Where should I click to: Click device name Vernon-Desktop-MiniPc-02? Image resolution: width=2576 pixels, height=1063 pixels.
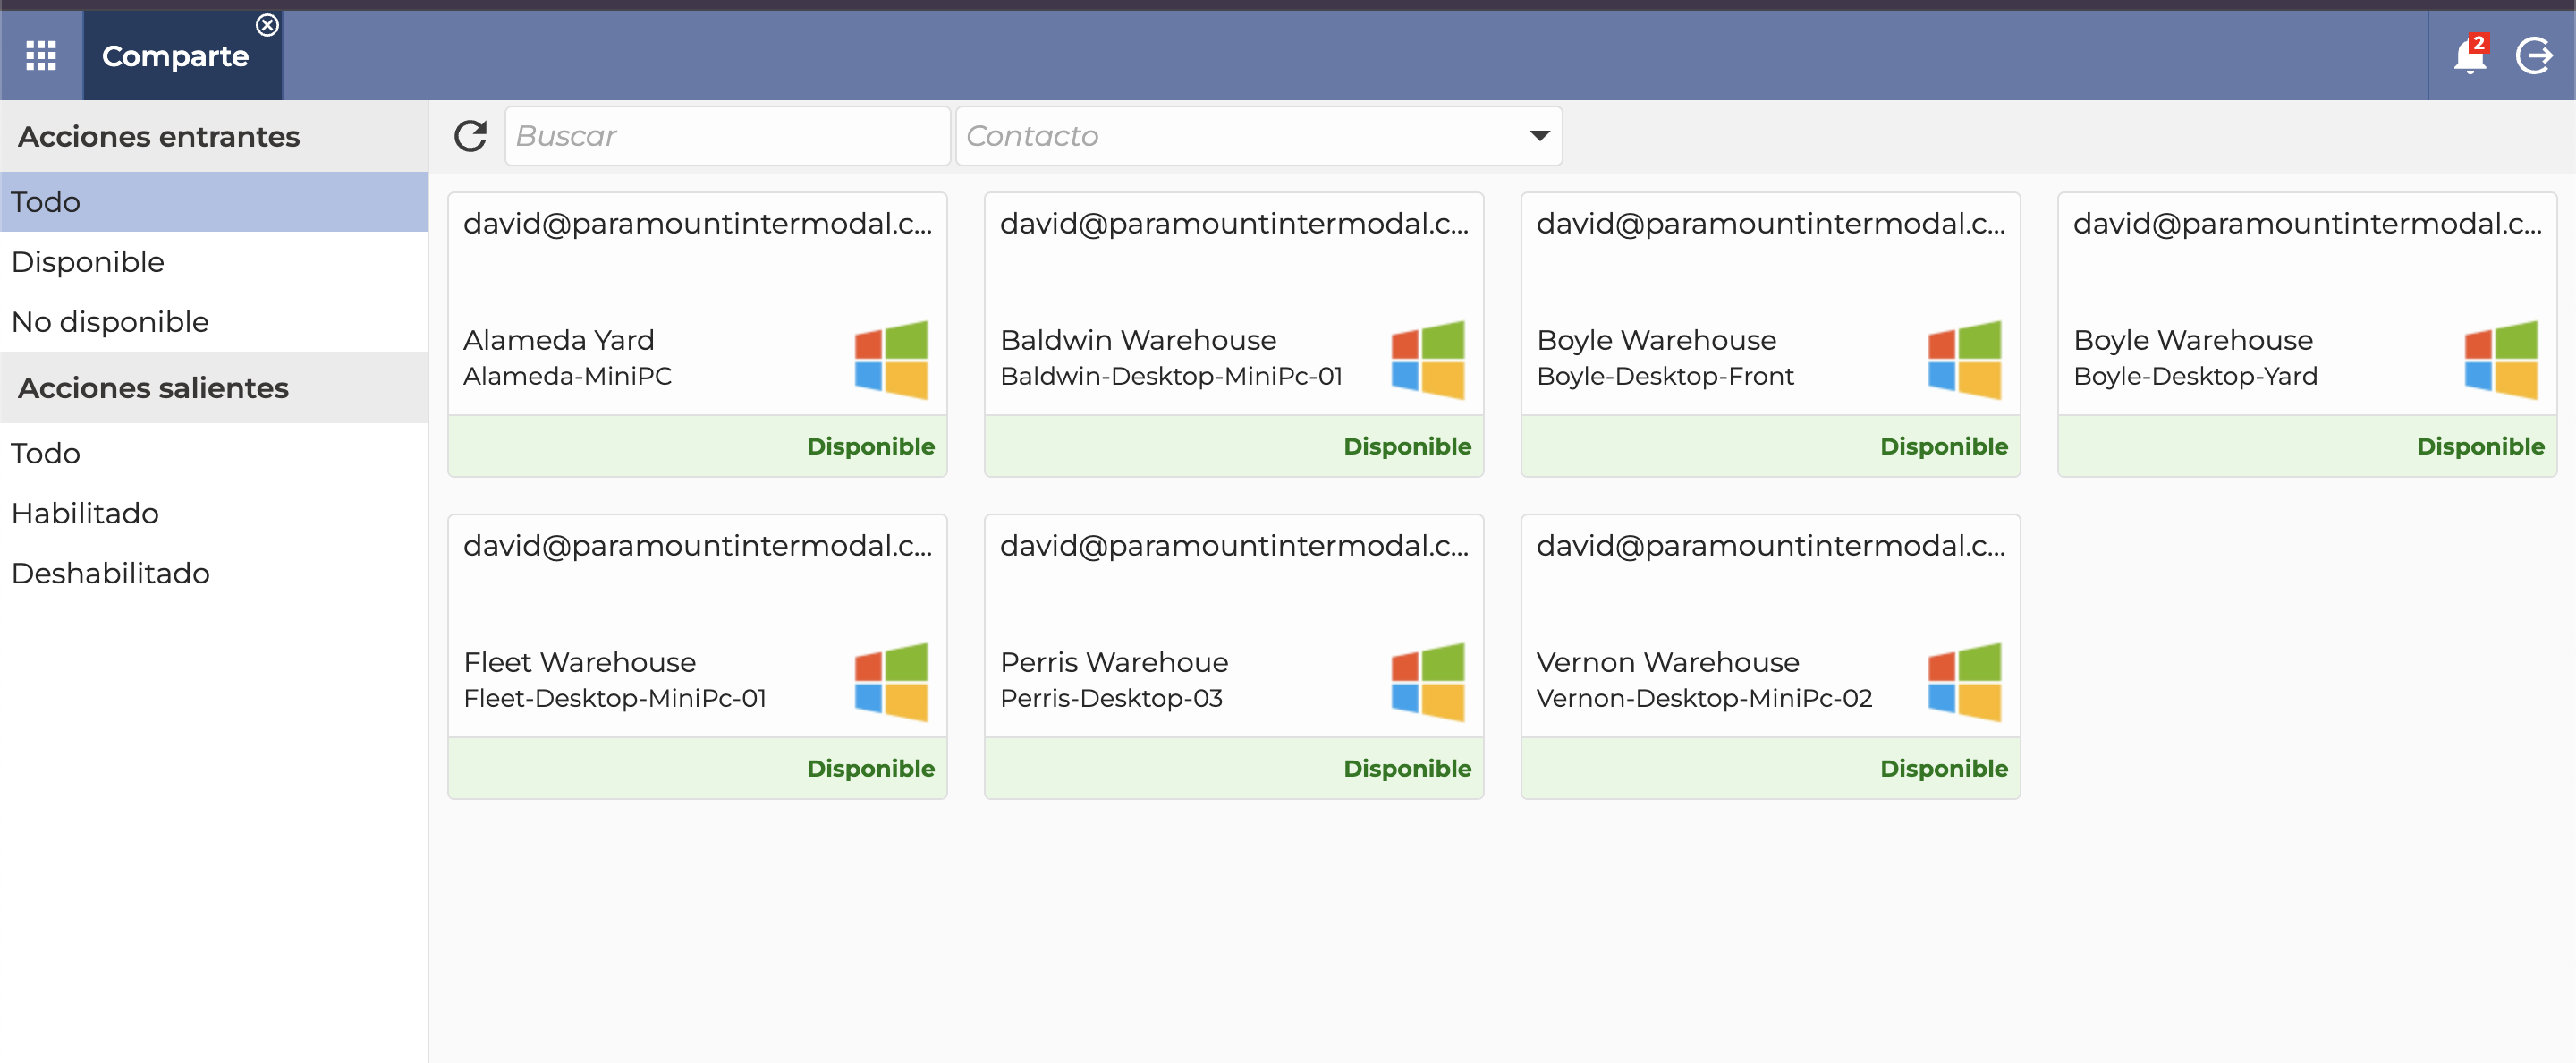[x=1704, y=698]
